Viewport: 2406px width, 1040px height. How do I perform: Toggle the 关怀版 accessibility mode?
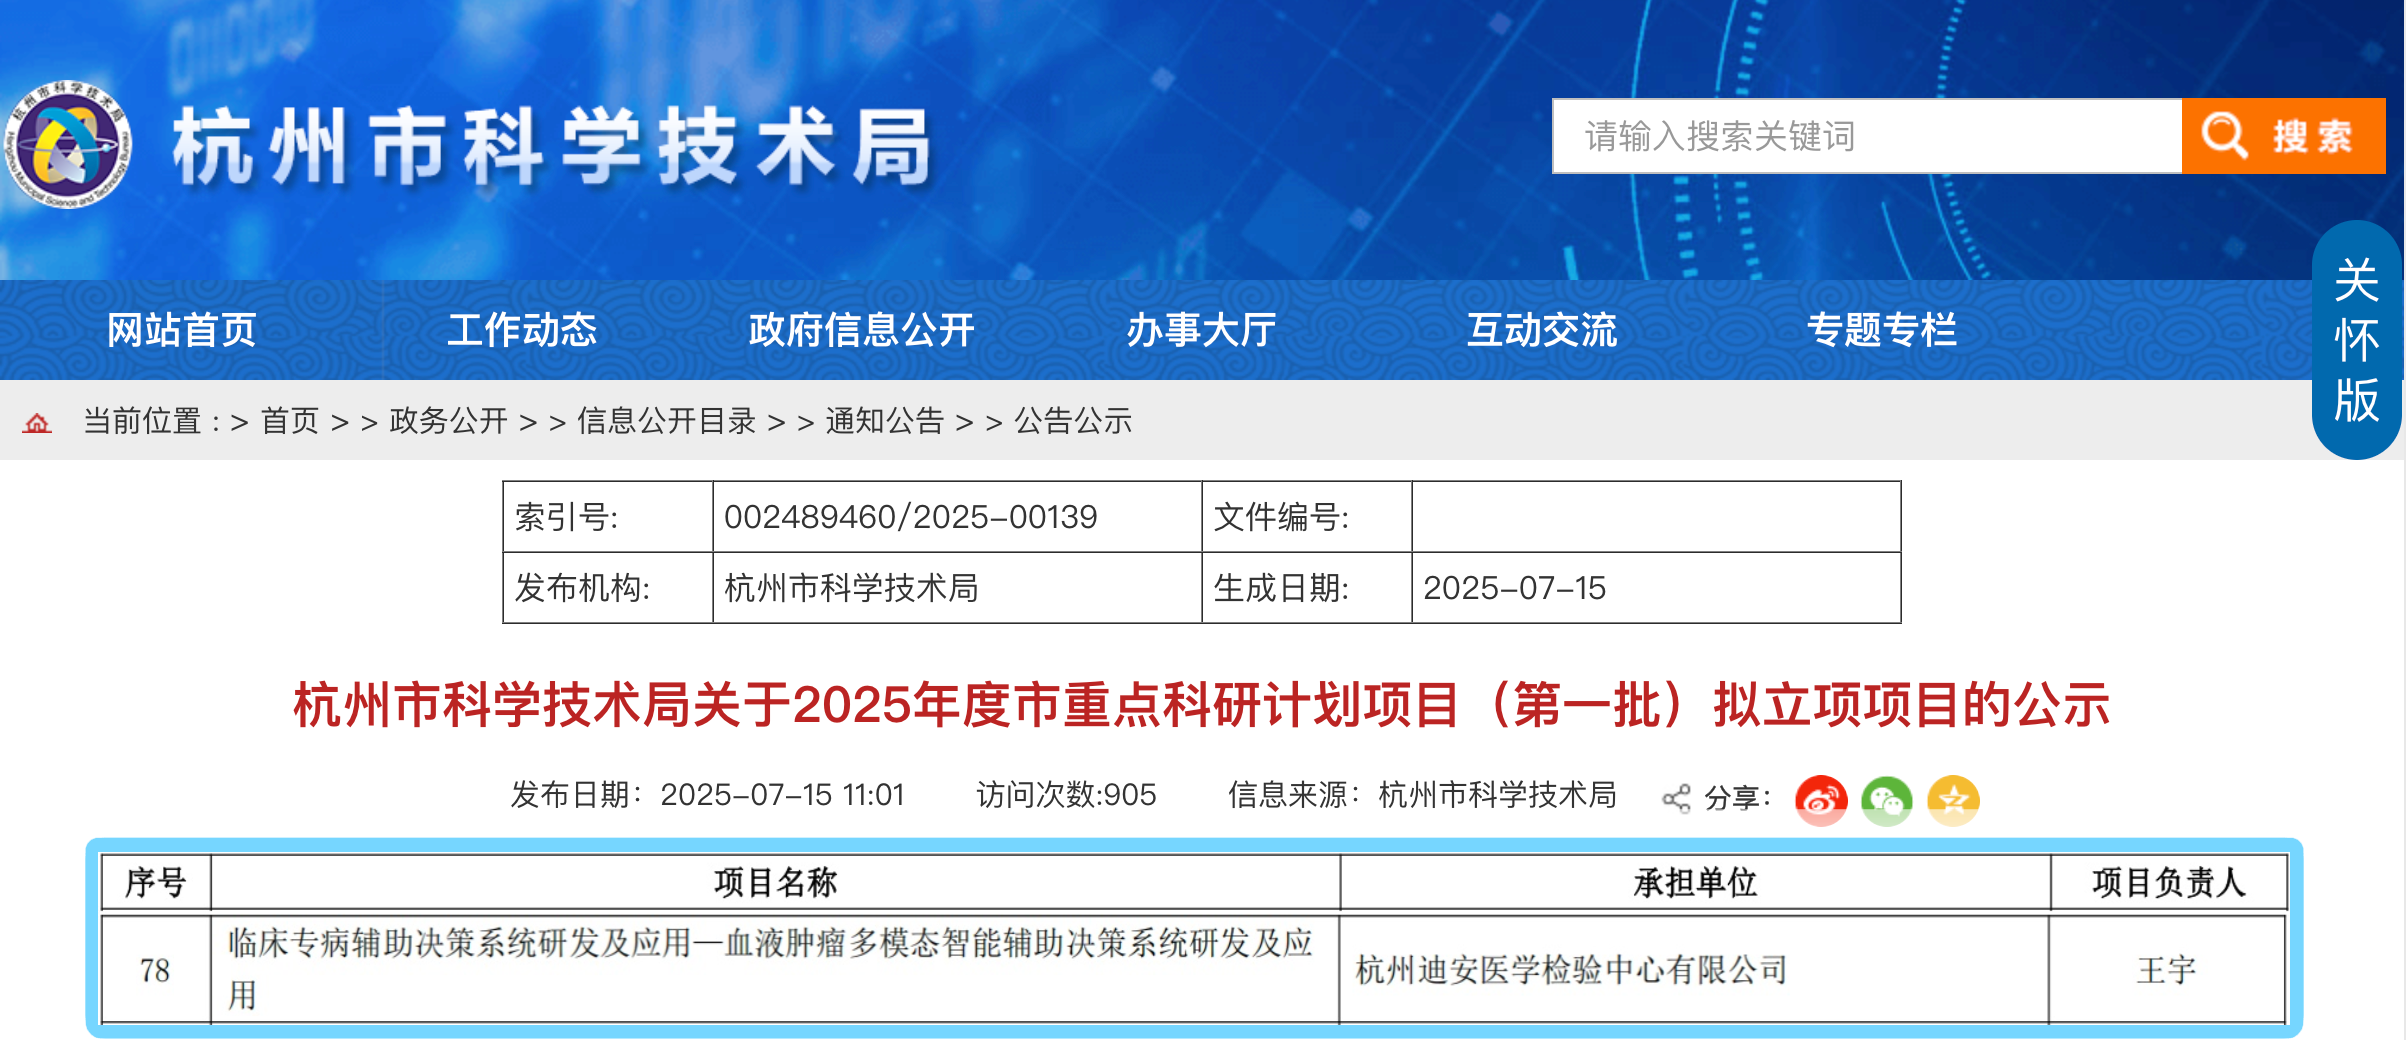(x=2356, y=340)
